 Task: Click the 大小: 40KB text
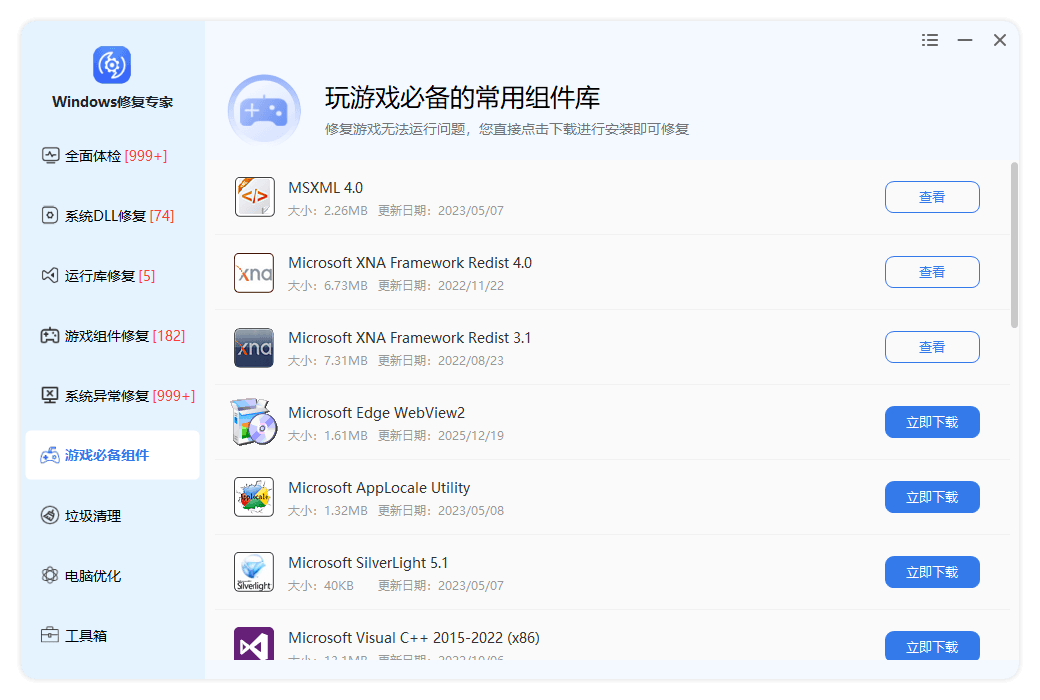coord(321,586)
